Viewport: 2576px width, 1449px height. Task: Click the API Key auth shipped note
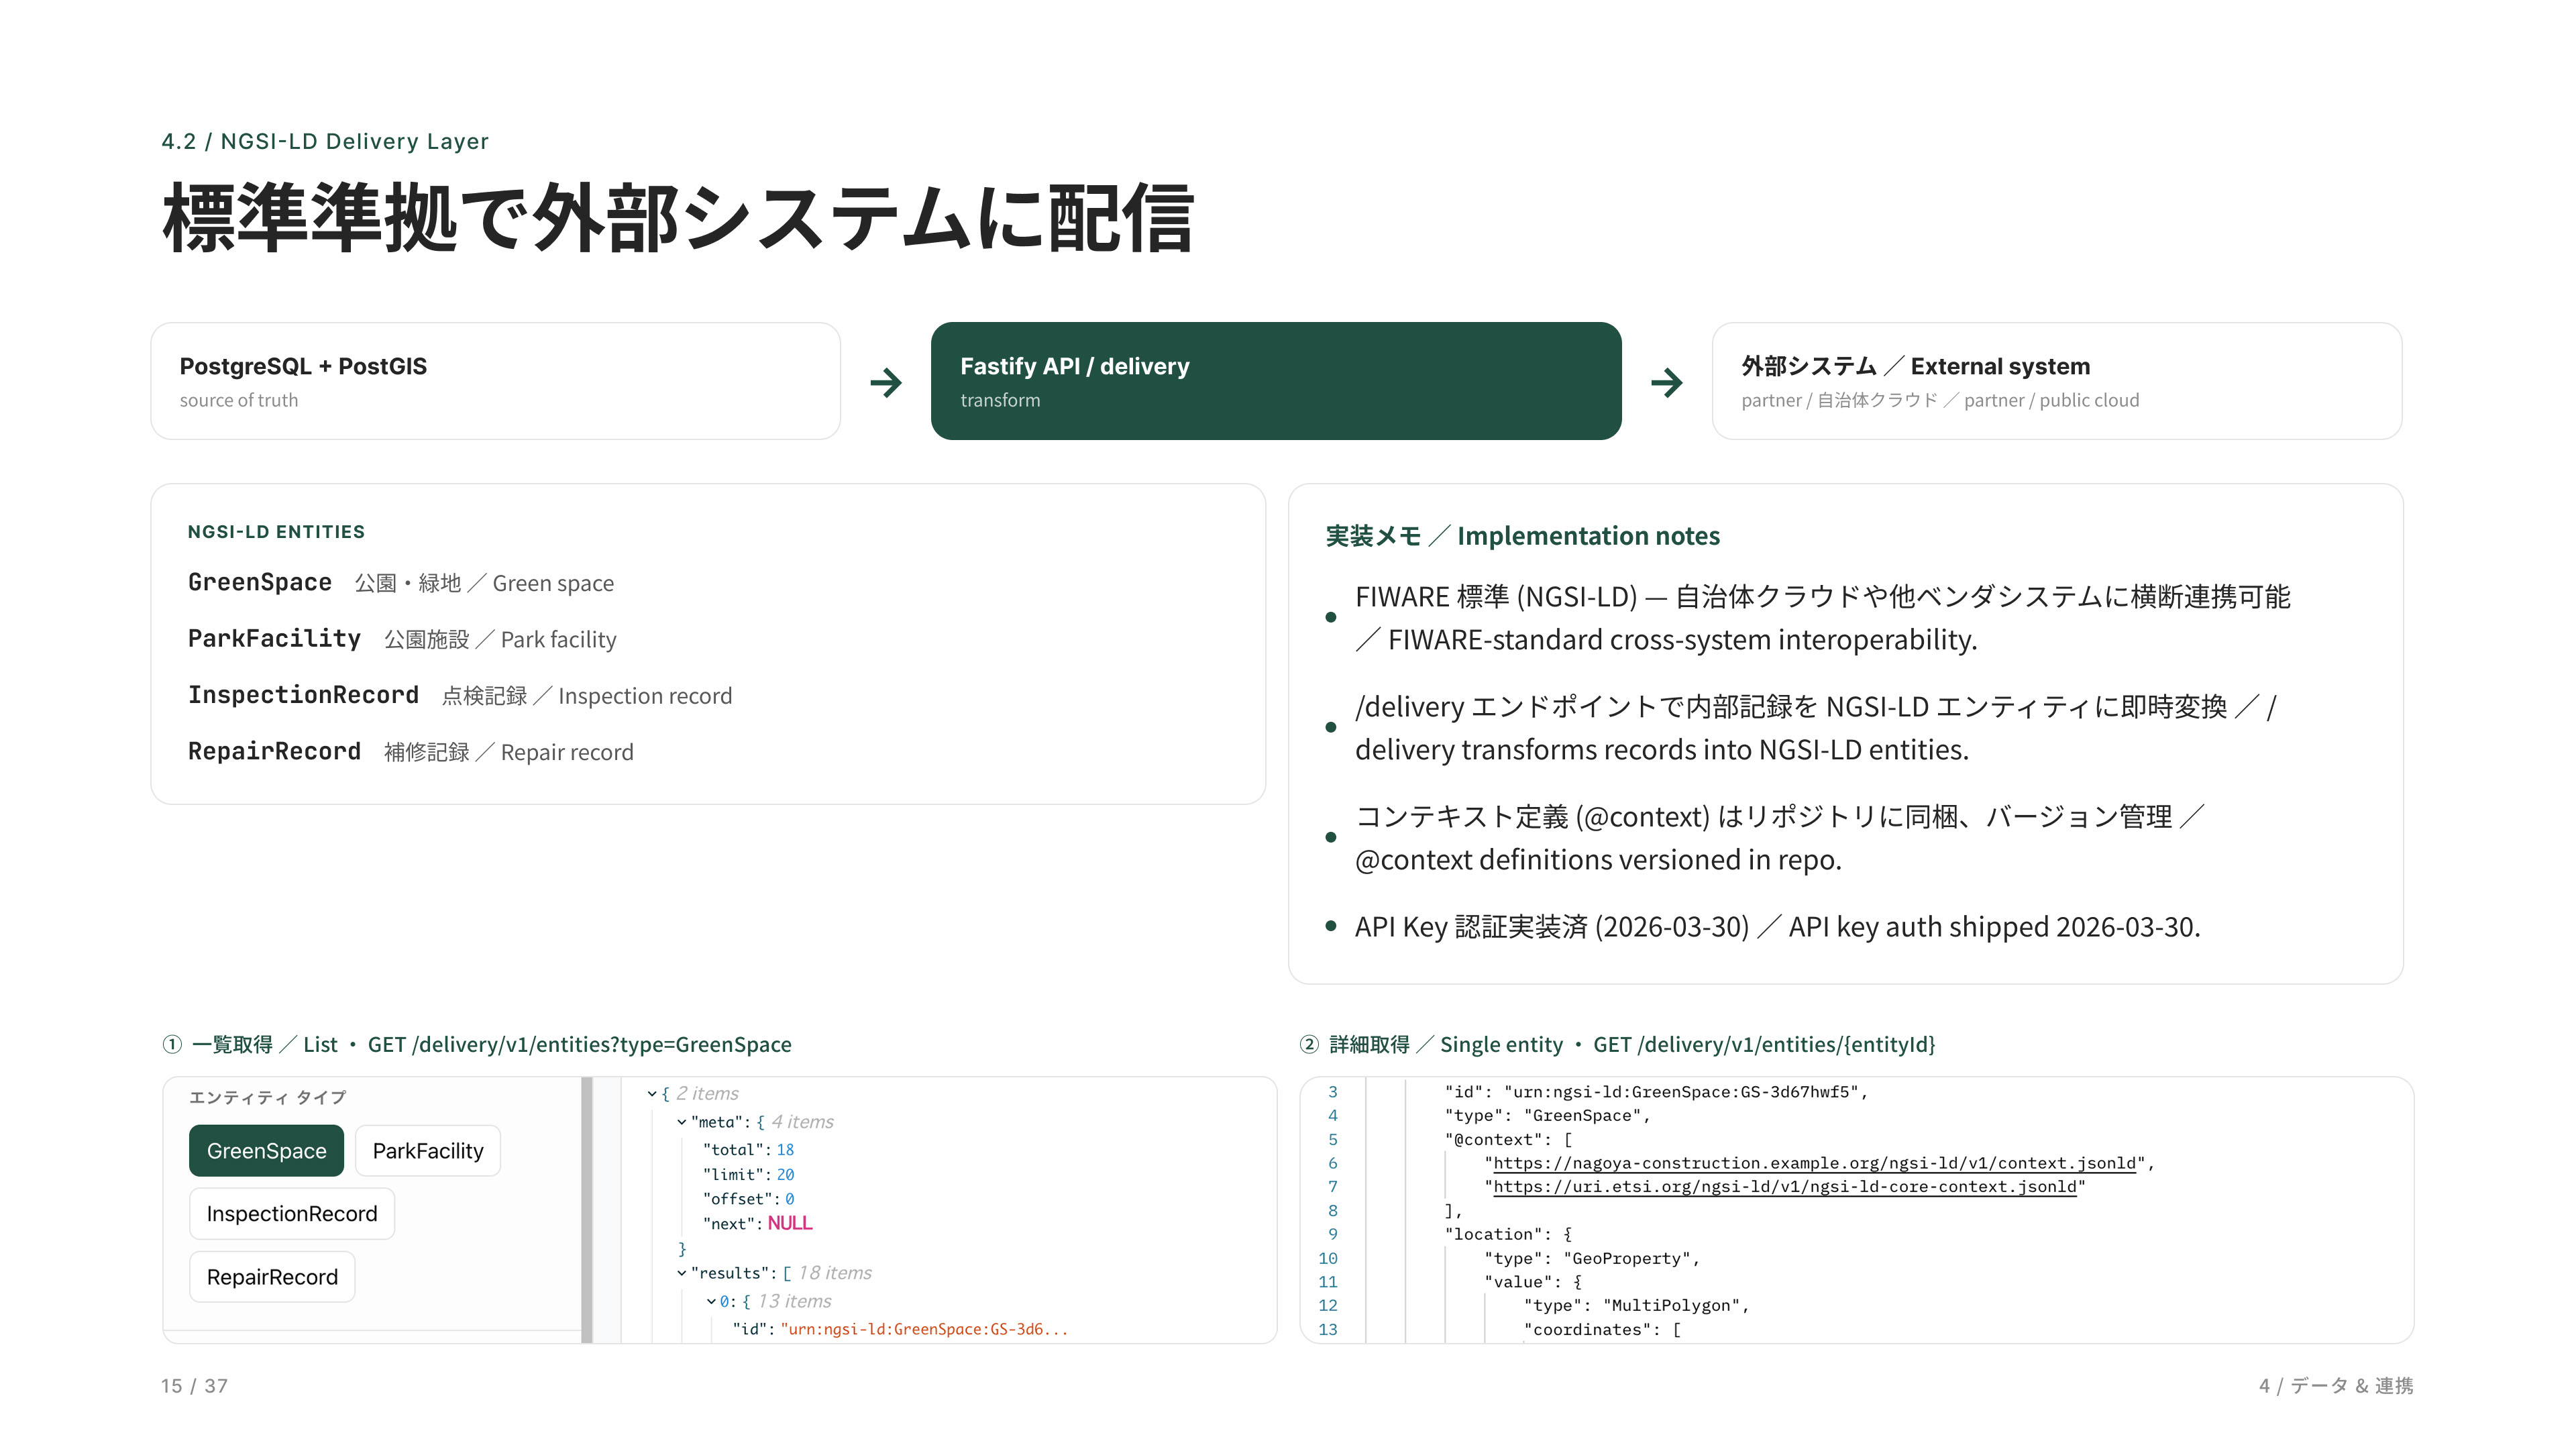click(x=1777, y=926)
